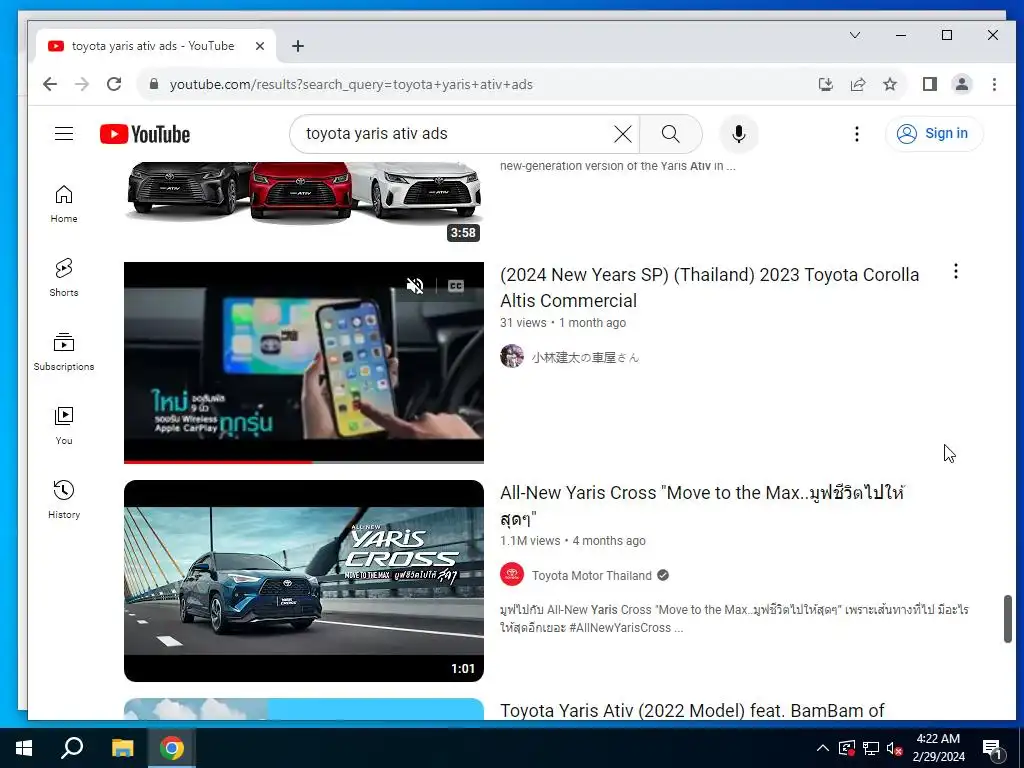This screenshot has height=768, width=1024.
Task: Click Chrome icon in taskbar
Action: 172,748
